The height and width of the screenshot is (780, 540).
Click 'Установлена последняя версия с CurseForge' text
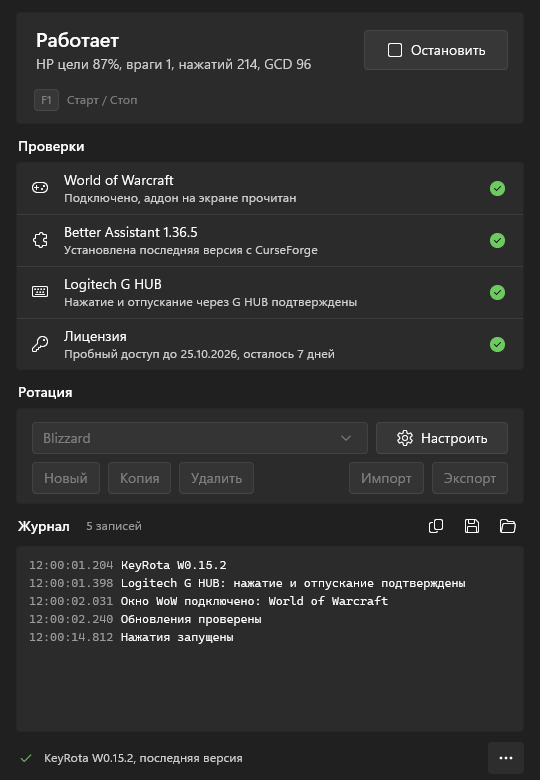pos(191,250)
